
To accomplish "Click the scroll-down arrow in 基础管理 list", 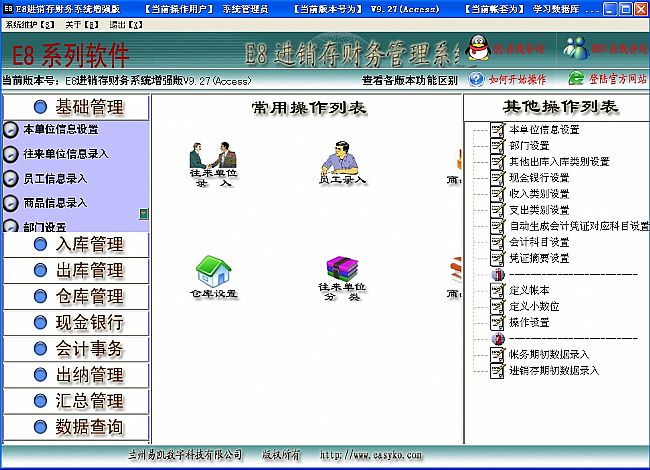I will 144,214.
